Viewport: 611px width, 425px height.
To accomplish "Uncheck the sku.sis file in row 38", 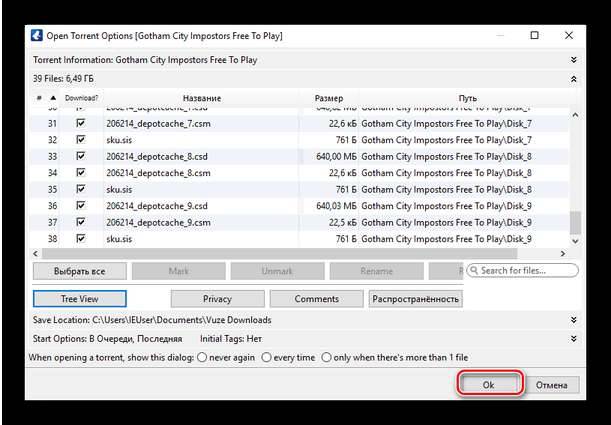I will click(x=80, y=239).
